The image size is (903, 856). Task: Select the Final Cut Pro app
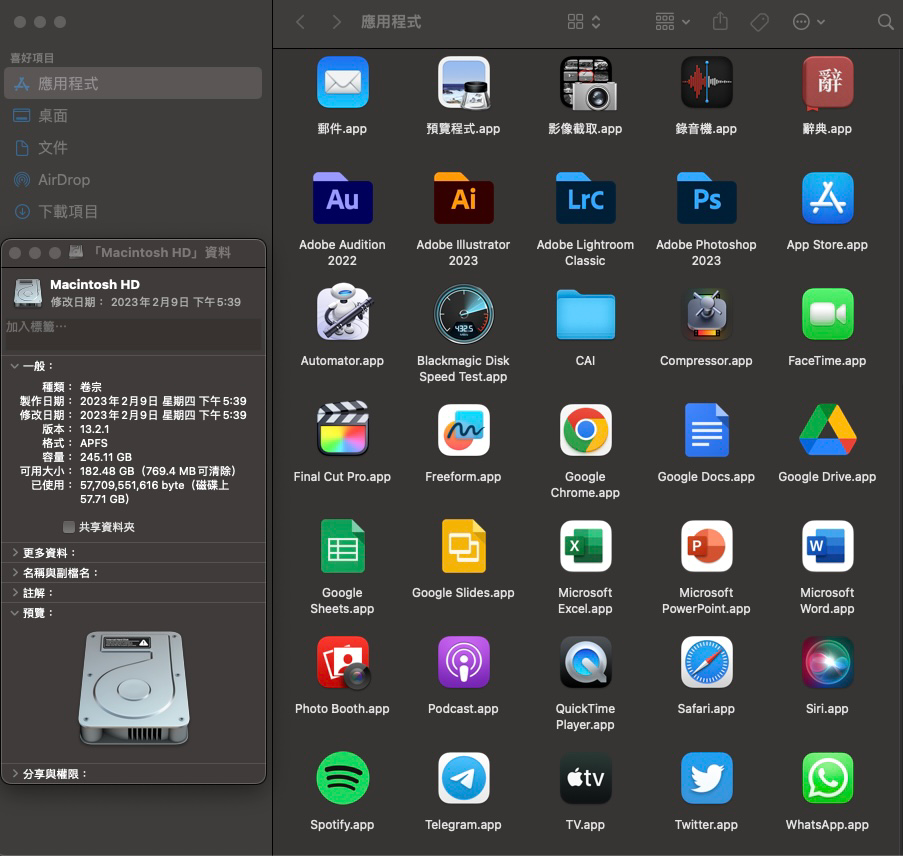click(343, 429)
